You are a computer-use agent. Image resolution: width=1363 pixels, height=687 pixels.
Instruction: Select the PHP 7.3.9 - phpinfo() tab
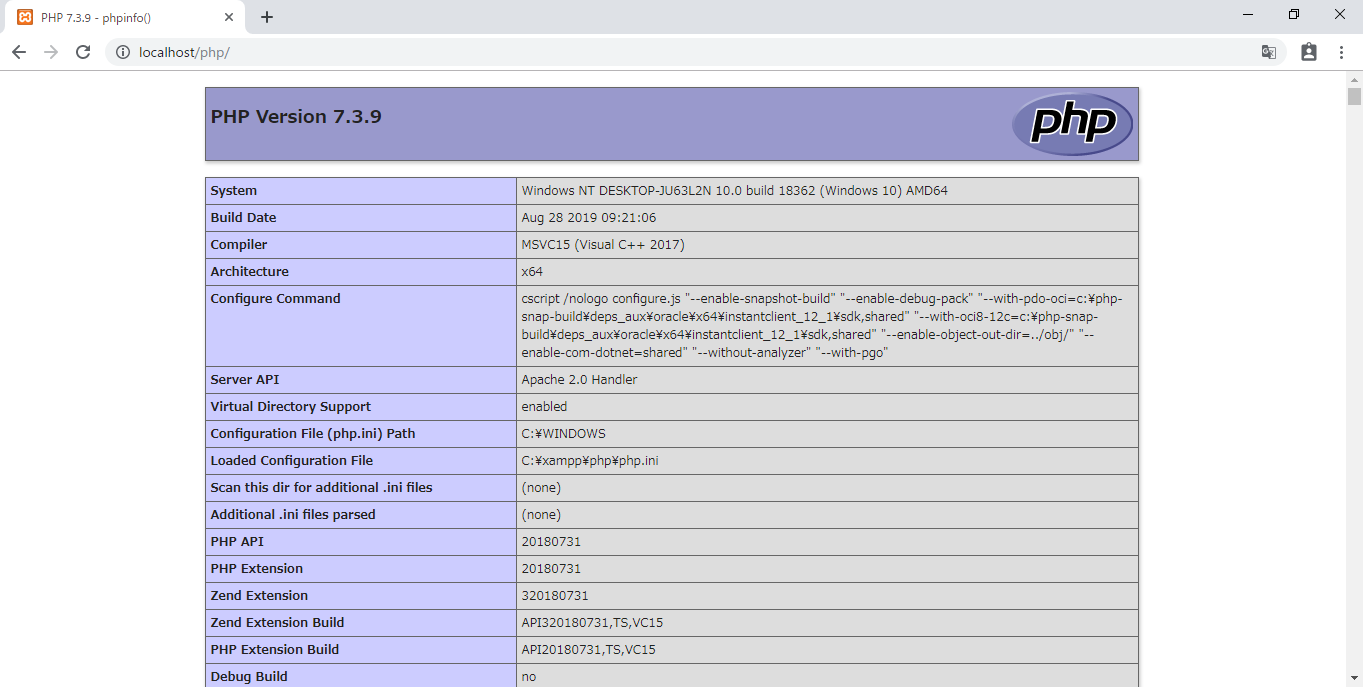[x=125, y=17]
